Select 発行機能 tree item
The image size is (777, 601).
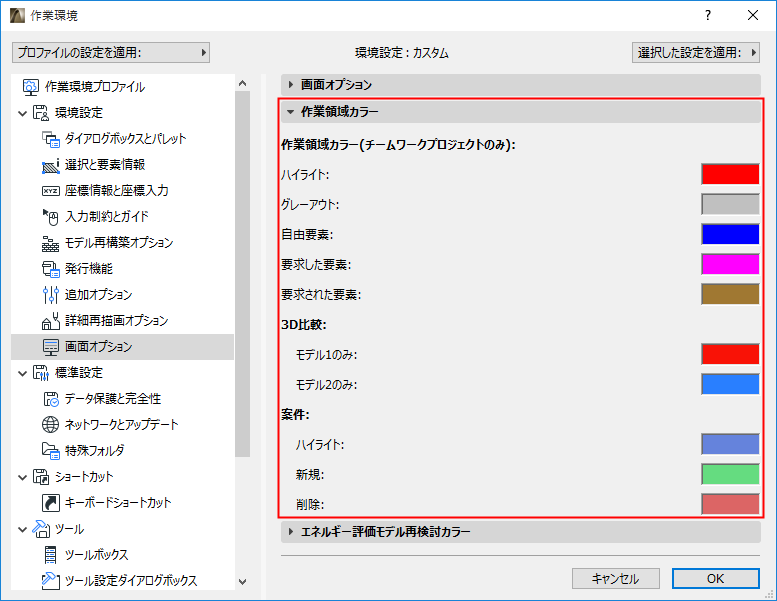point(89,269)
